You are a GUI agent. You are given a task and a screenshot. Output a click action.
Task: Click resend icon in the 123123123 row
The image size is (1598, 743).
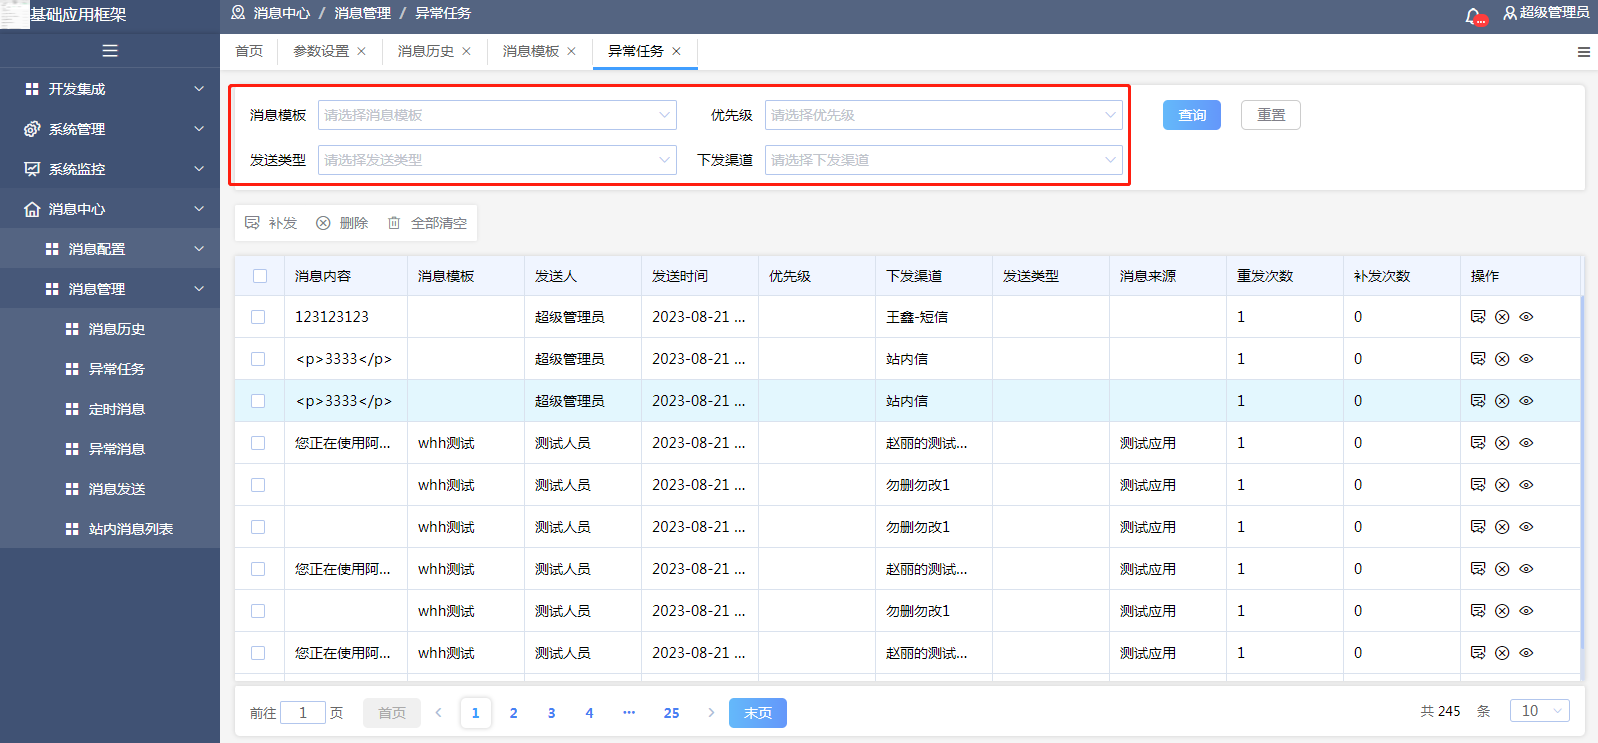click(1478, 317)
